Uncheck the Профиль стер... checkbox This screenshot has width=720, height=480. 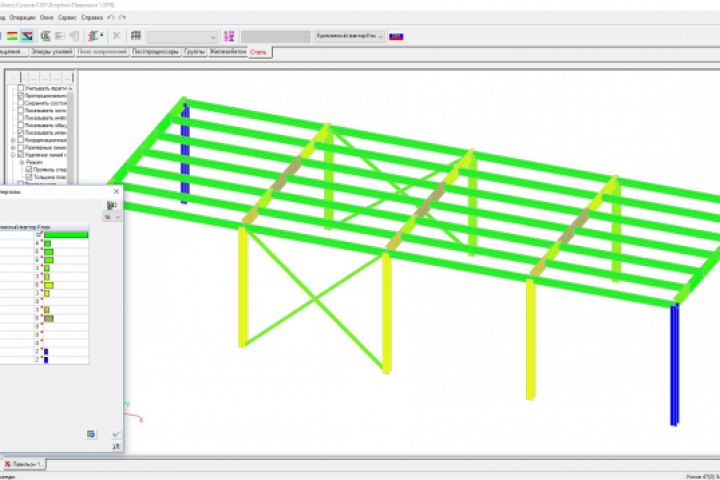pos(29,169)
